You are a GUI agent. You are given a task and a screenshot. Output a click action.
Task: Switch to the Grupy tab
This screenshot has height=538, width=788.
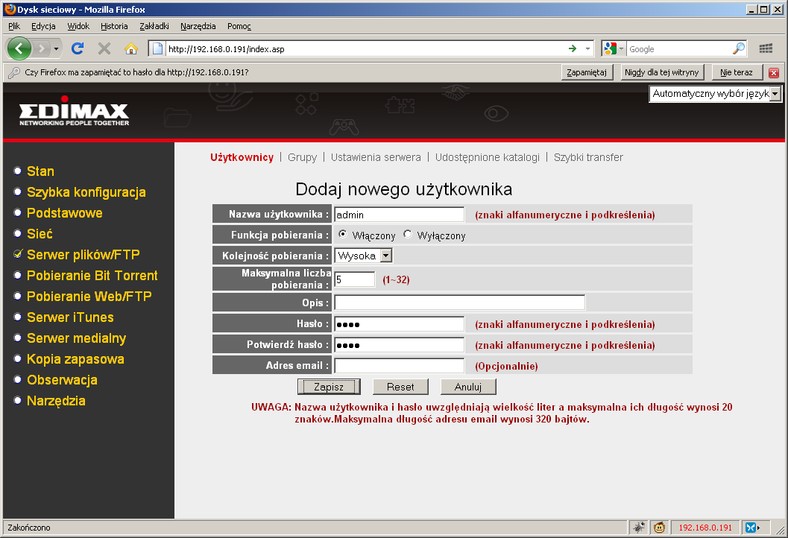302,157
